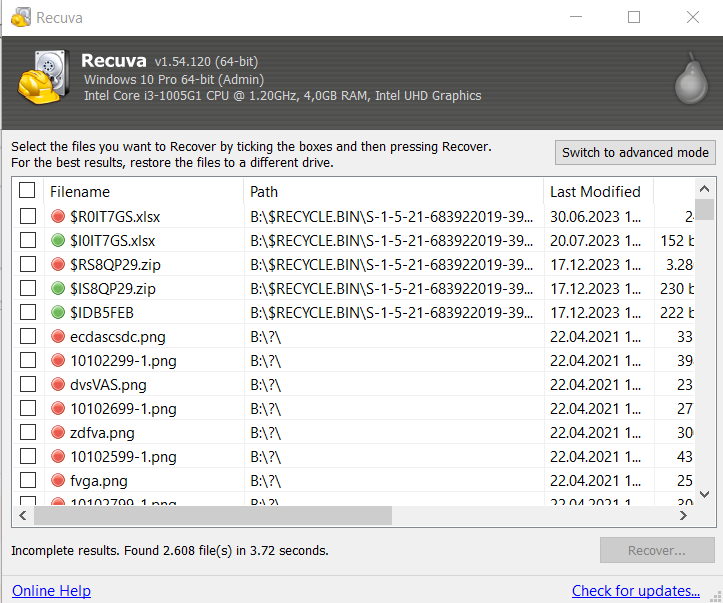Tick checkbox for $IS8QP29.zip
723x603 pixels.
point(28,288)
